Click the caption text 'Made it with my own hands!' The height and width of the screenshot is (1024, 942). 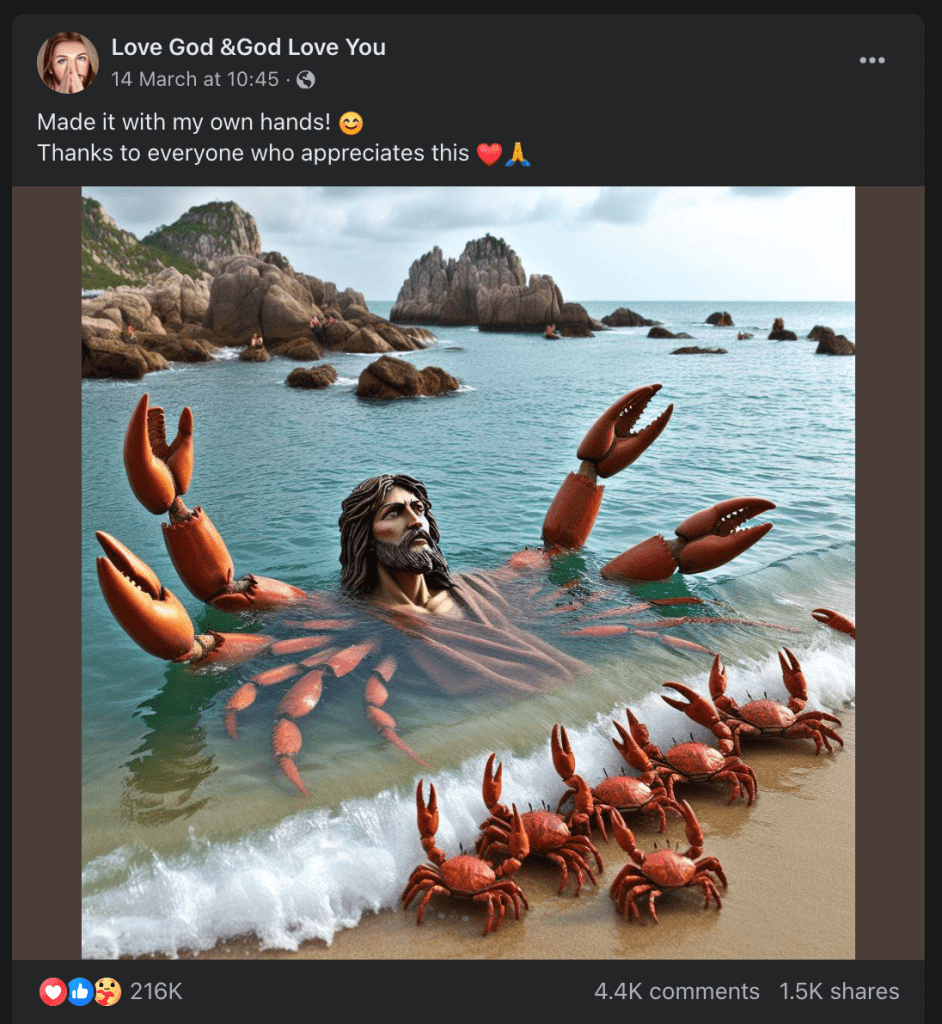(184, 122)
